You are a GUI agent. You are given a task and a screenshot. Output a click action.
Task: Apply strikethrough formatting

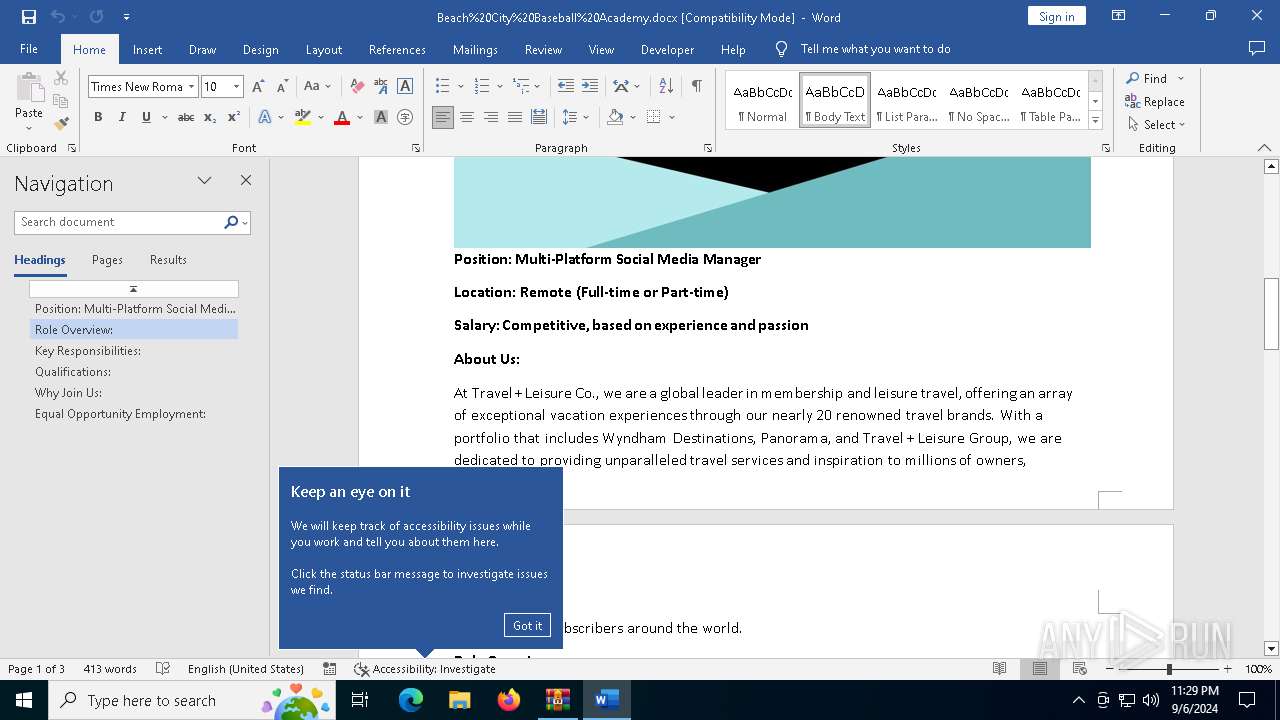click(x=185, y=117)
